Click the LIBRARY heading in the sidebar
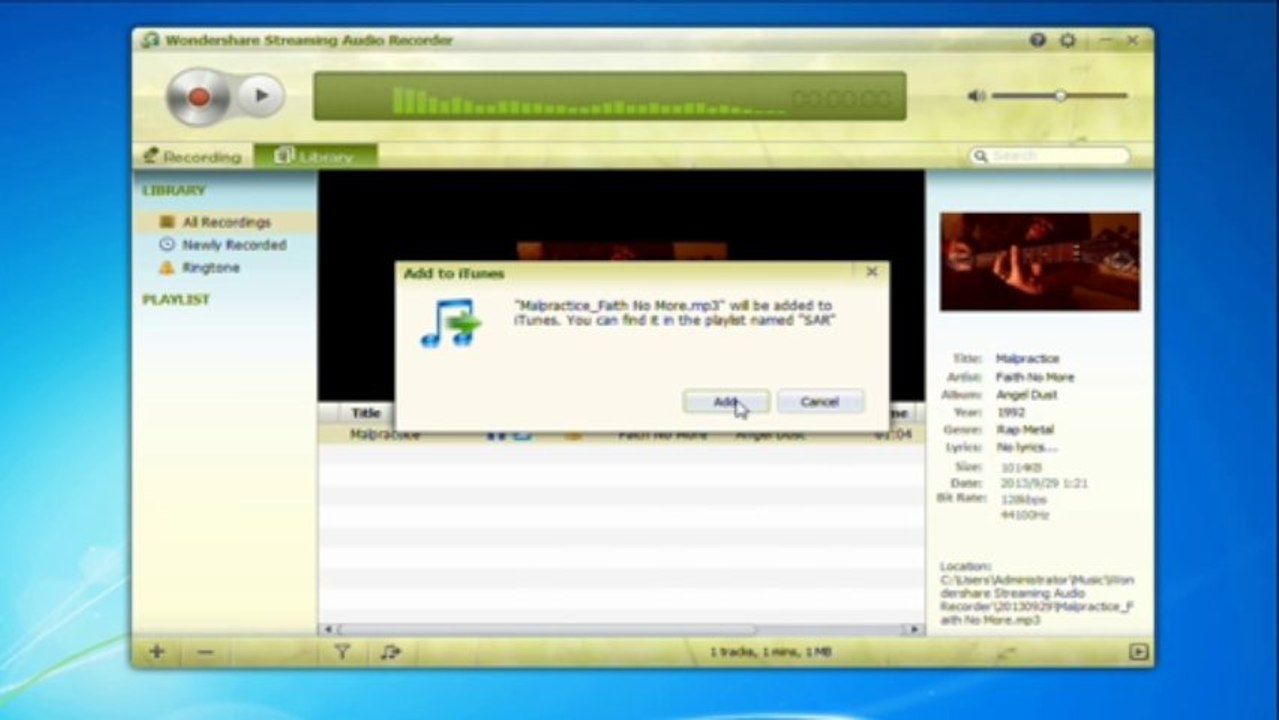 pos(174,190)
